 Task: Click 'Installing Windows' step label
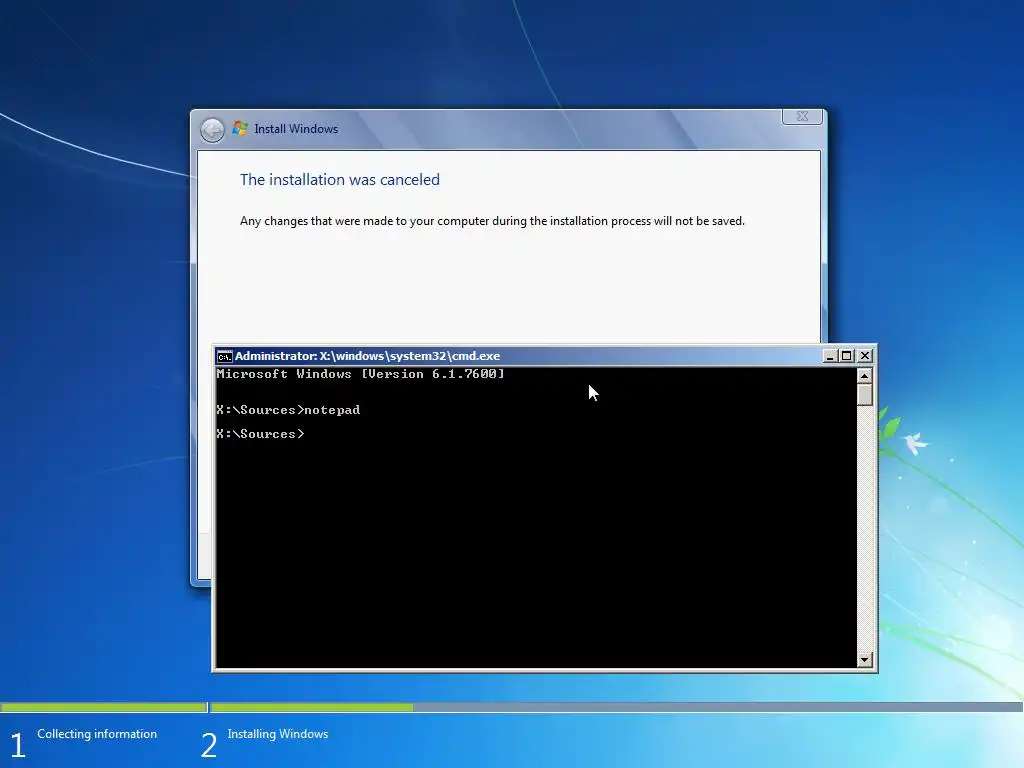click(278, 734)
